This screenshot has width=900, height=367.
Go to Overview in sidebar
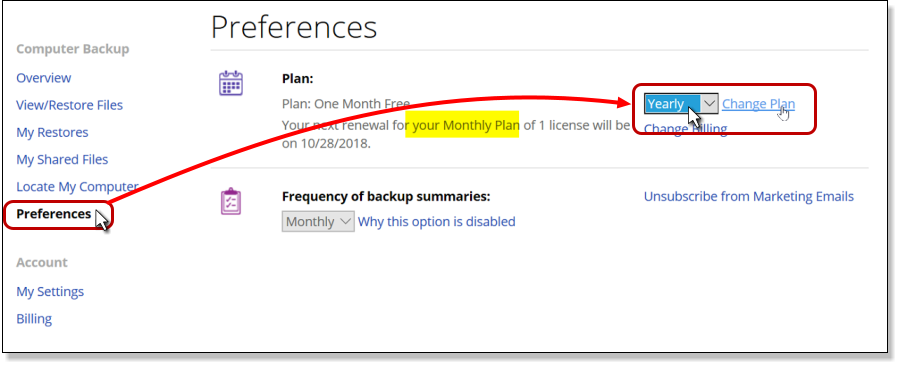point(44,78)
